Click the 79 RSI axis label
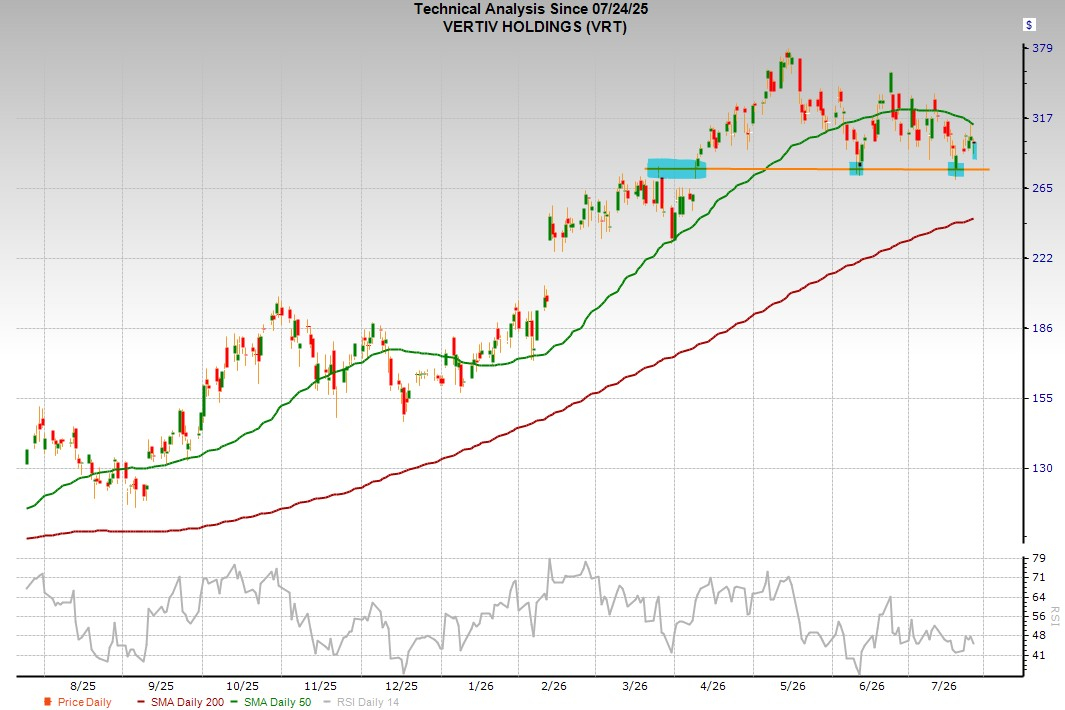The width and height of the screenshot is (1065, 710). pyautogui.click(x=1039, y=558)
